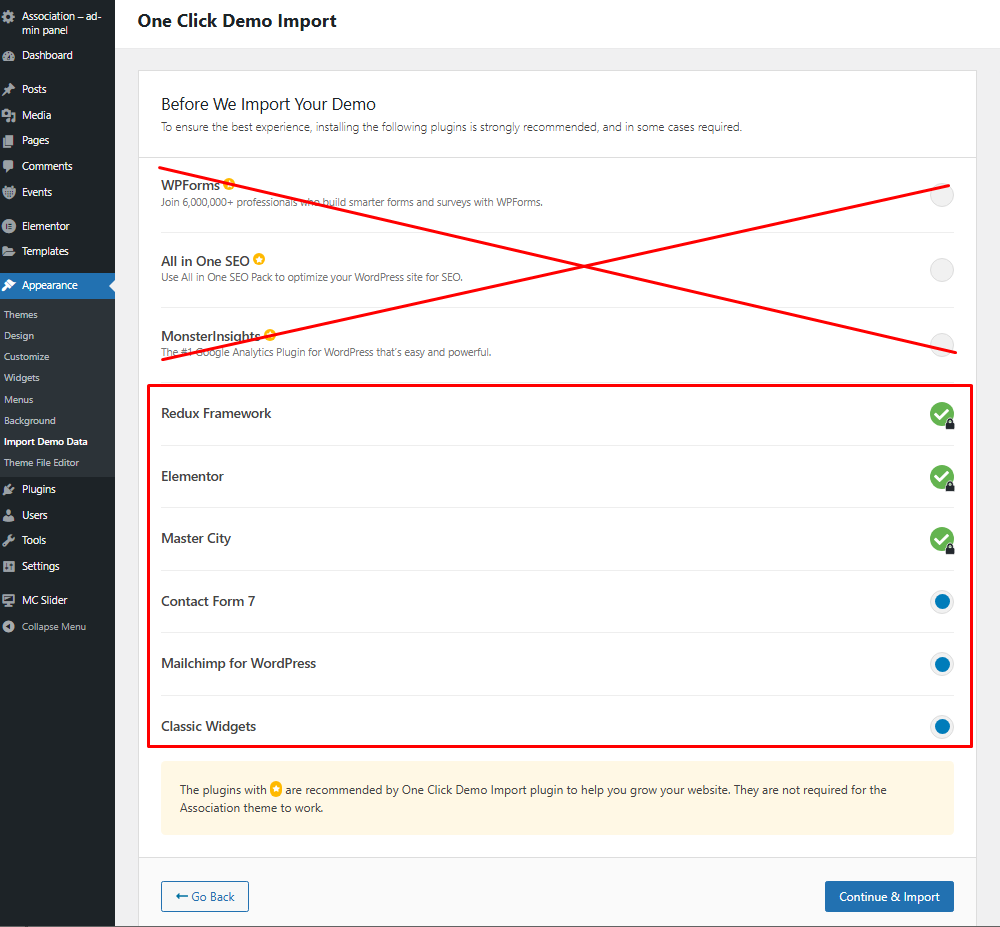Click the Settings sliders icon
The width and height of the screenshot is (1000, 927).
click(x=9, y=566)
